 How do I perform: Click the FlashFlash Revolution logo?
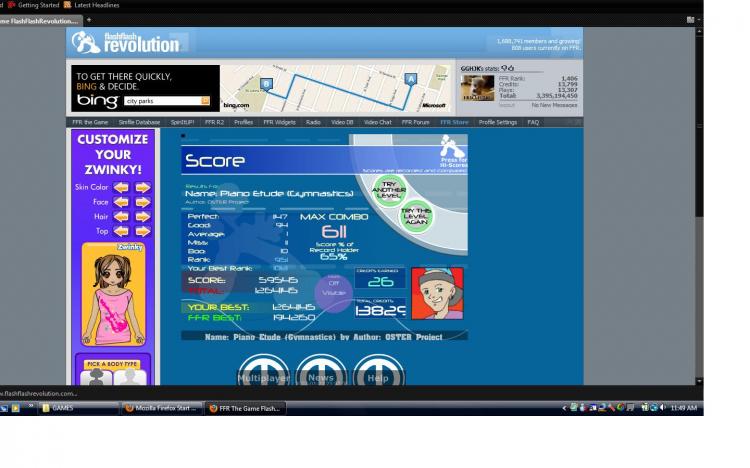coord(126,43)
